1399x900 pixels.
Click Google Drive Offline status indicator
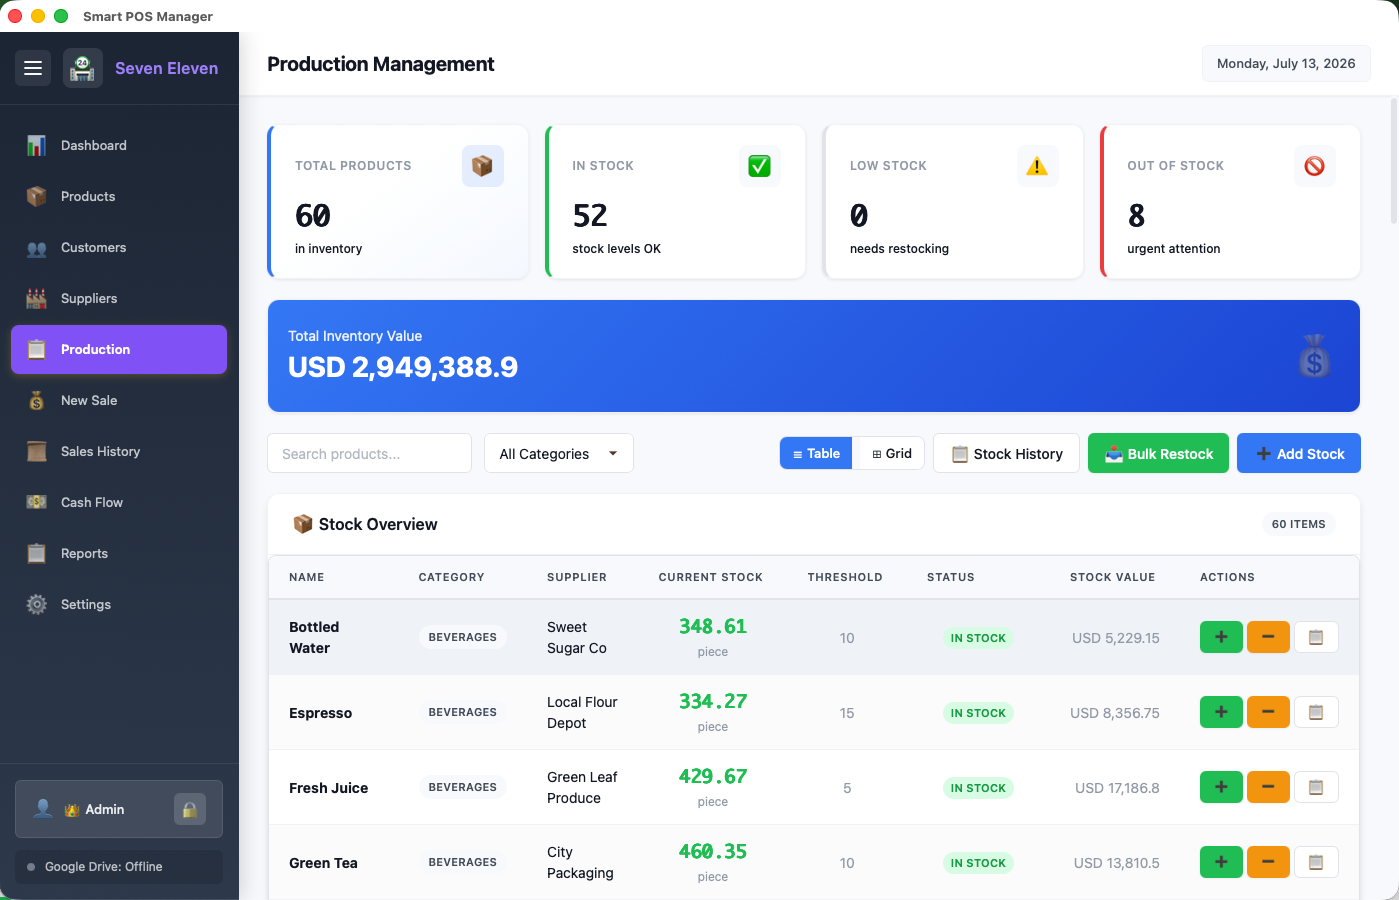[x=119, y=867]
